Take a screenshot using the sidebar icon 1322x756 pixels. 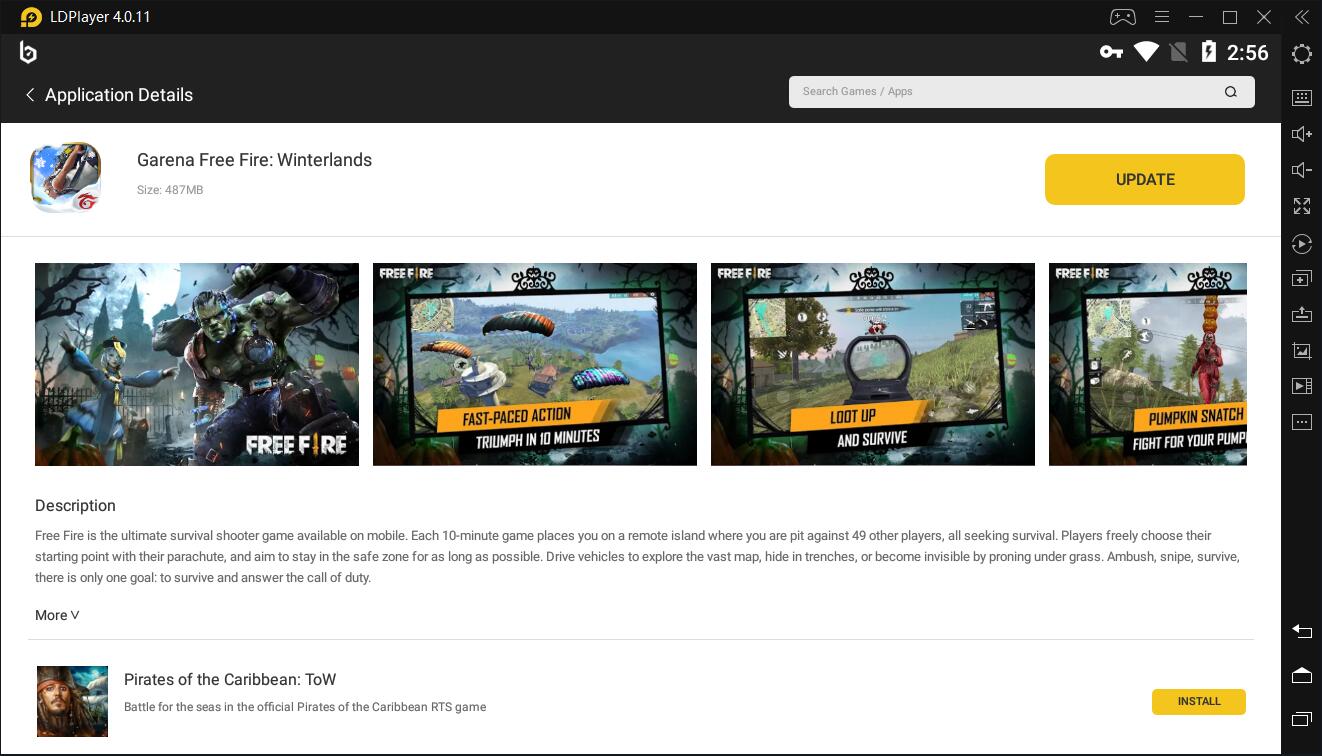[1301, 351]
